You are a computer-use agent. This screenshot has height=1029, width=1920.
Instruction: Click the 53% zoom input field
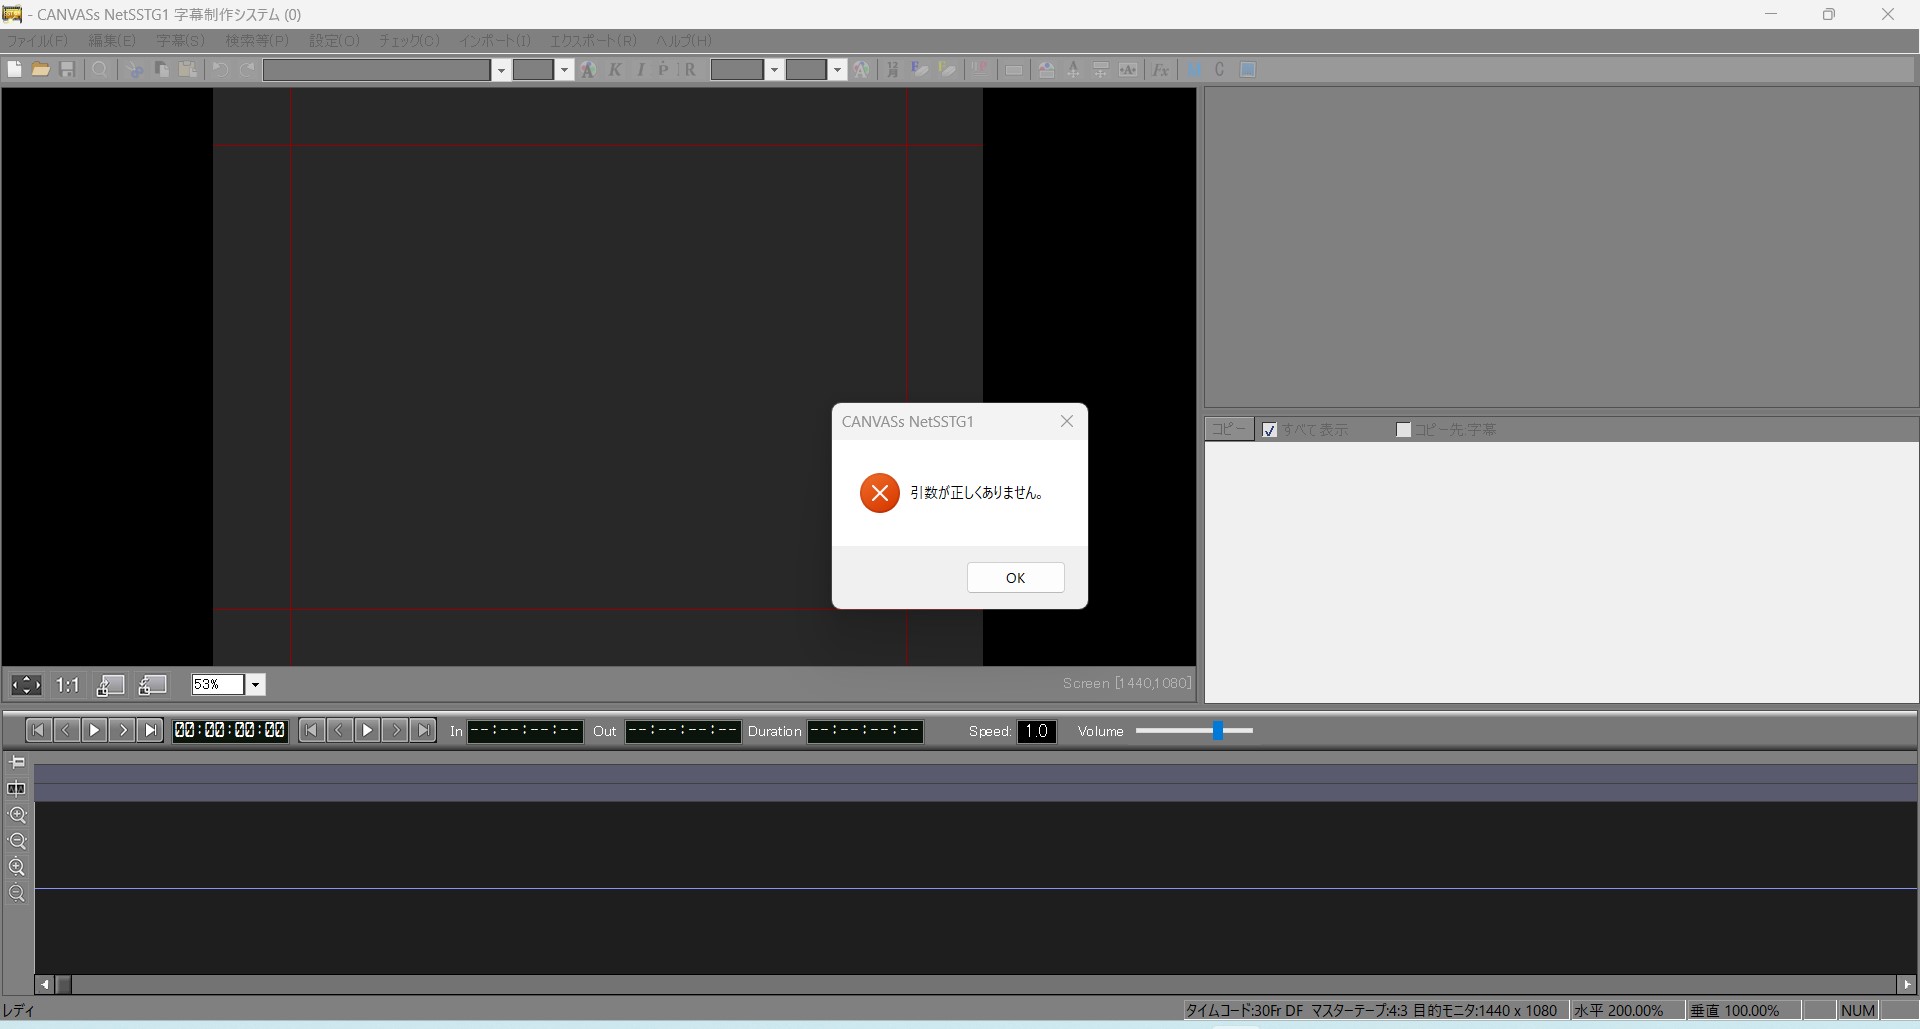[218, 685]
